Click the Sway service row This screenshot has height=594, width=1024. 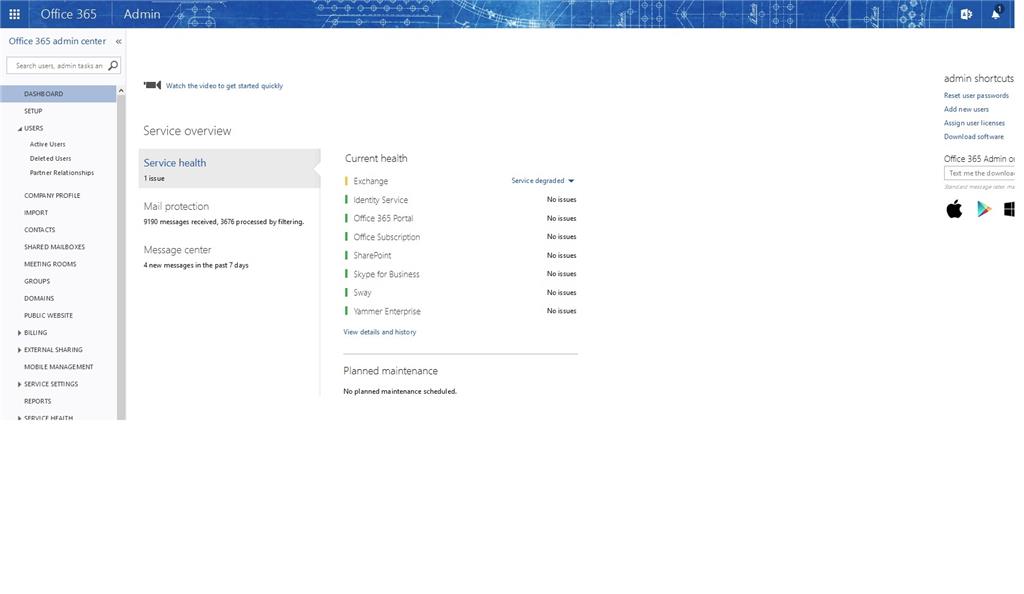pos(460,292)
